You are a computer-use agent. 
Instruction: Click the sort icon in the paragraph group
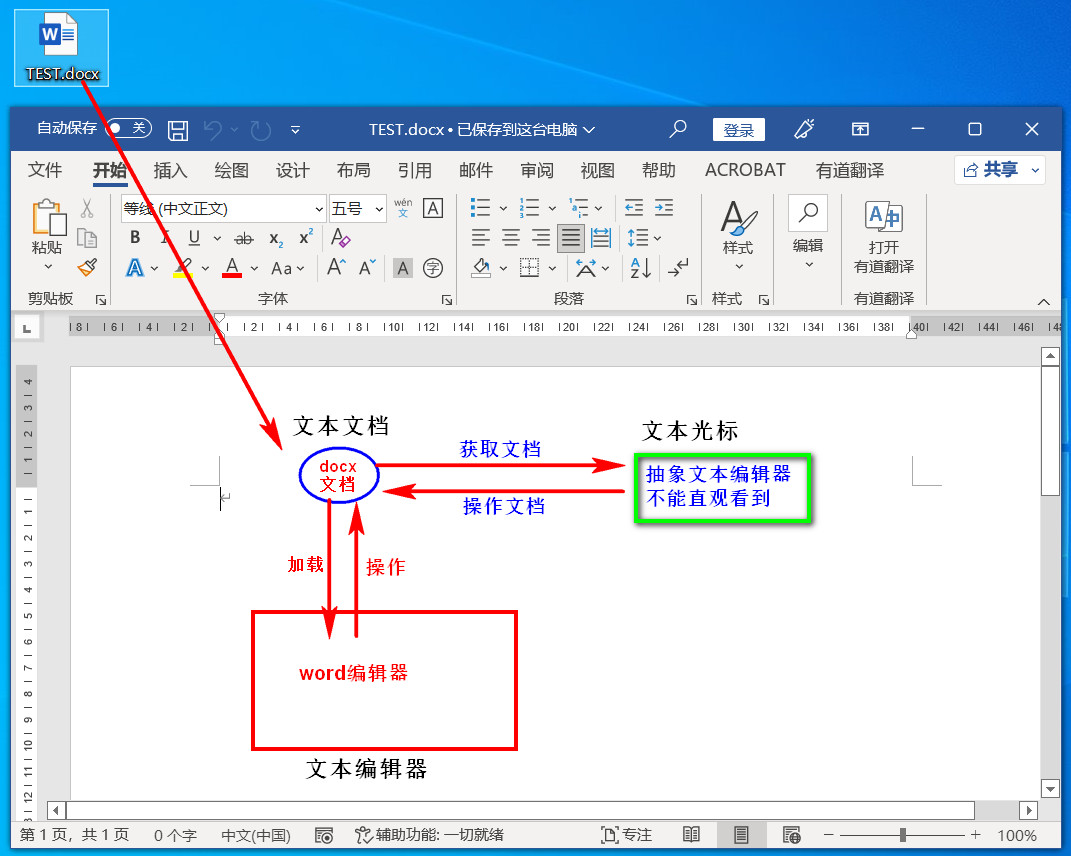639,267
